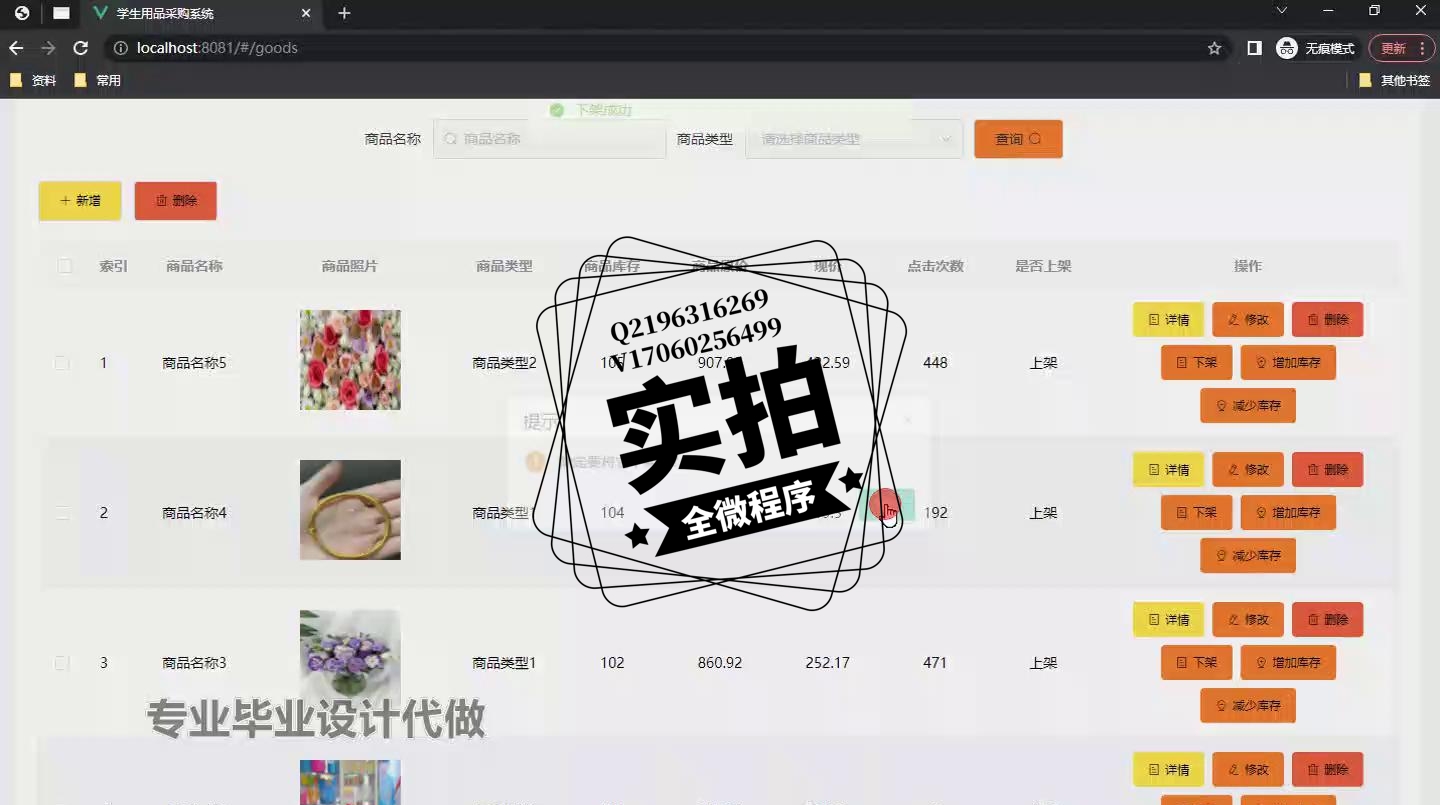This screenshot has height=805, width=1440.
Task: Close the 学生用品采购系统 tab
Action: [306, 13]
